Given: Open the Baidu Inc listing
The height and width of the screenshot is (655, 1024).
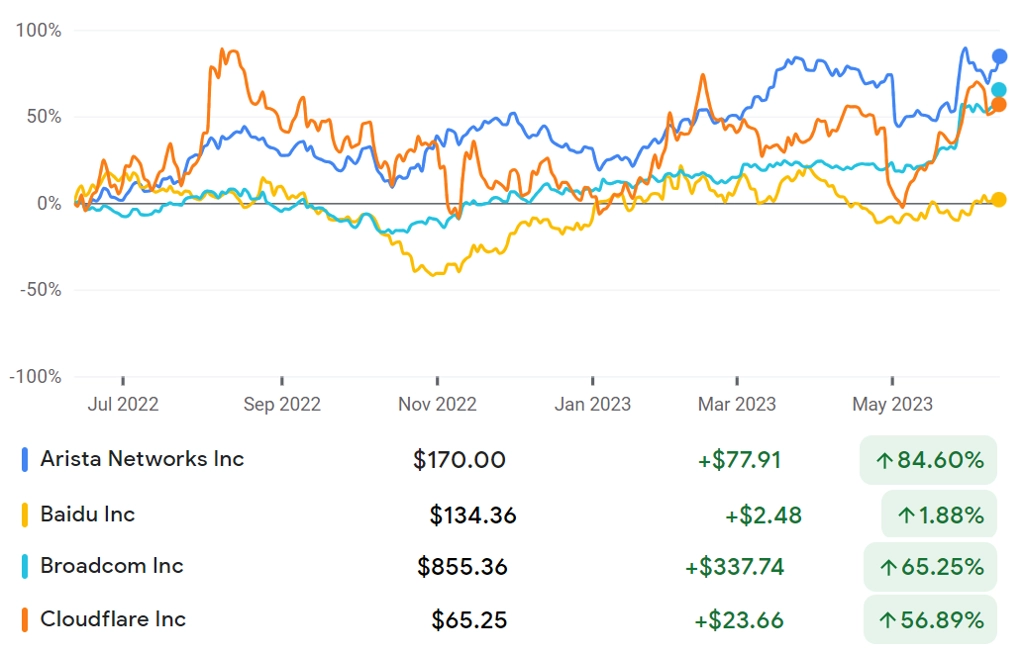Looking at the screenshot, I should [x=88, y=515].
